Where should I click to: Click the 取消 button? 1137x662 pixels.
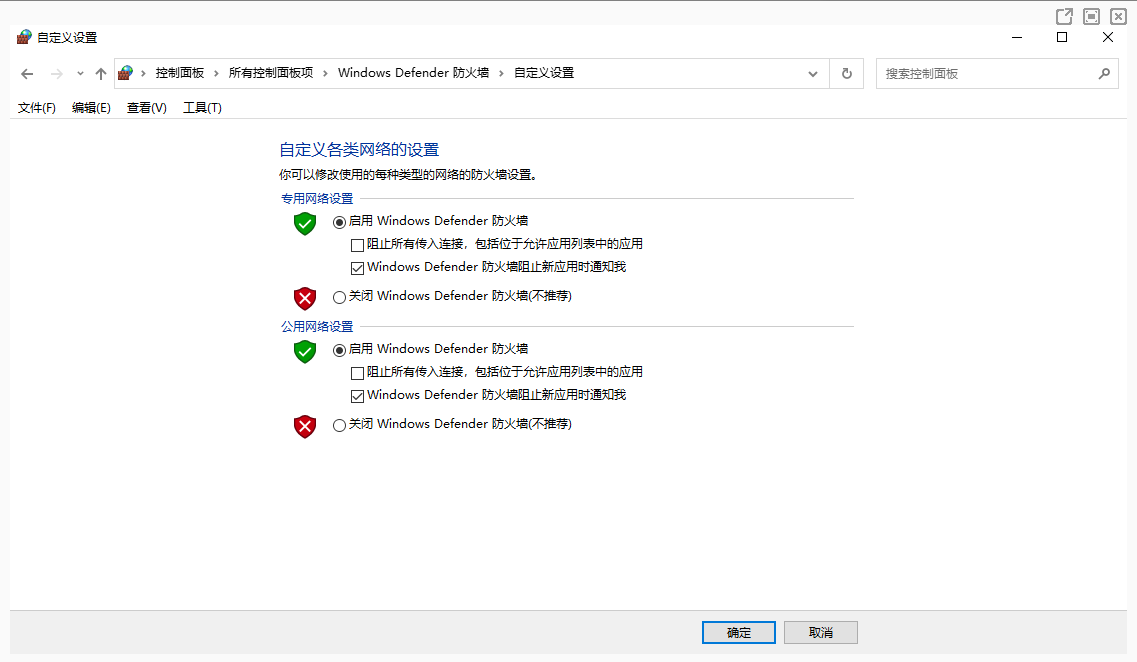pos(820,632)
